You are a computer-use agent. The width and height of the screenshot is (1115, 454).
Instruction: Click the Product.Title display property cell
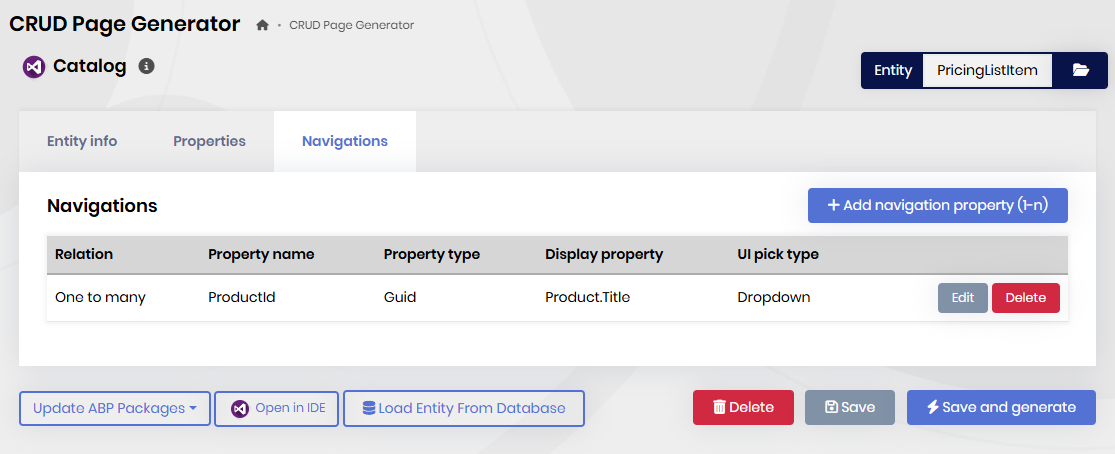coord(586,297)
